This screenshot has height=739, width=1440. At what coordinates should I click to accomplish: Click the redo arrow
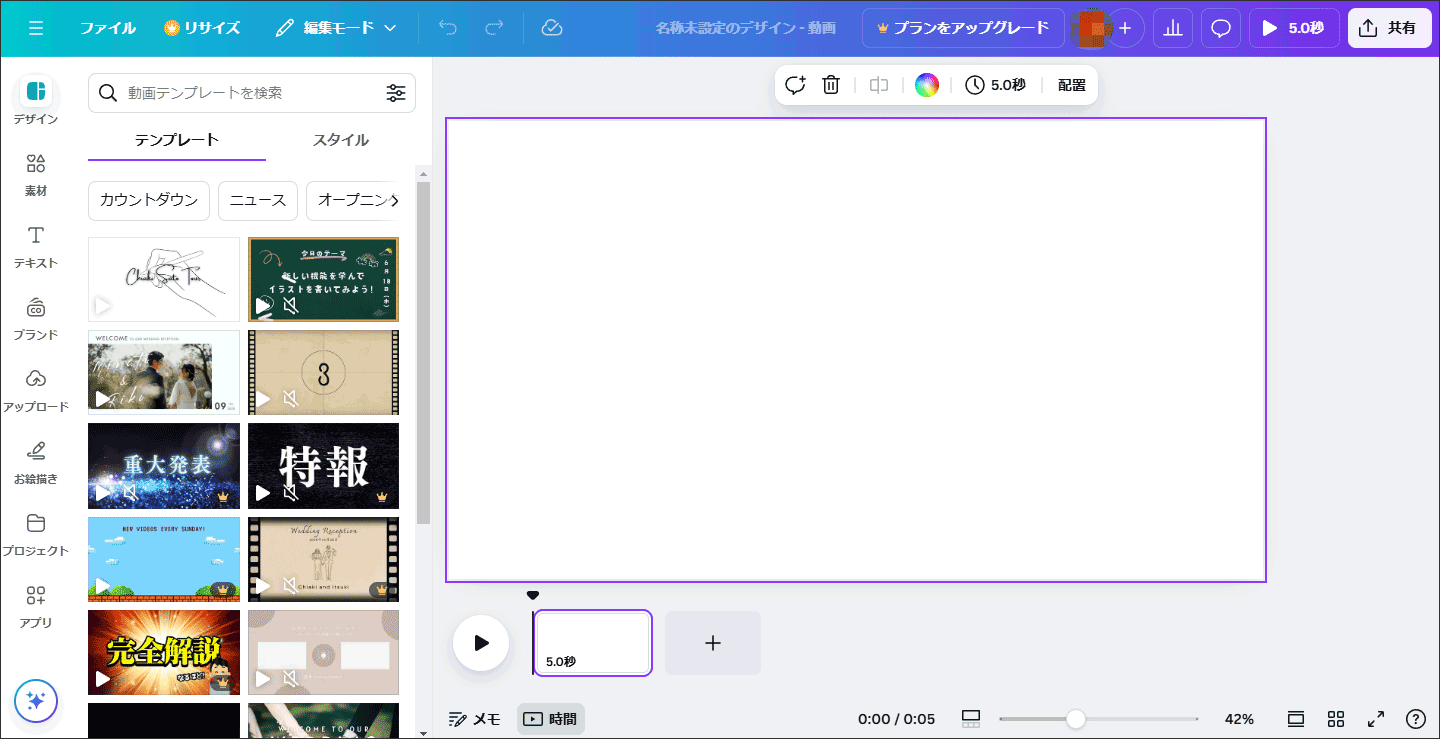(x=494, y=28)
